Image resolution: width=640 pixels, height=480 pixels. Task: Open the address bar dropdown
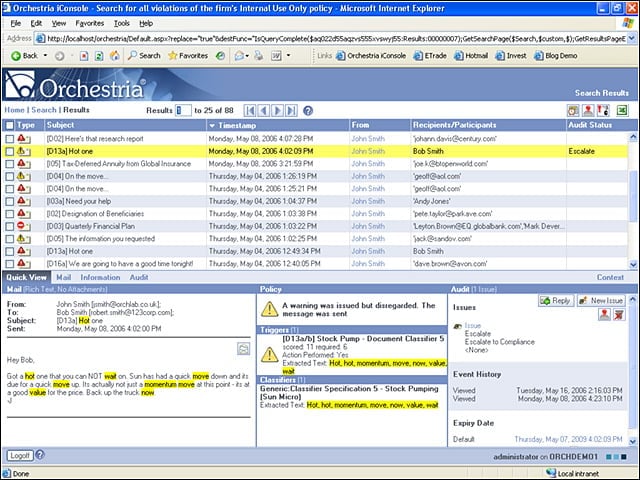631,38
